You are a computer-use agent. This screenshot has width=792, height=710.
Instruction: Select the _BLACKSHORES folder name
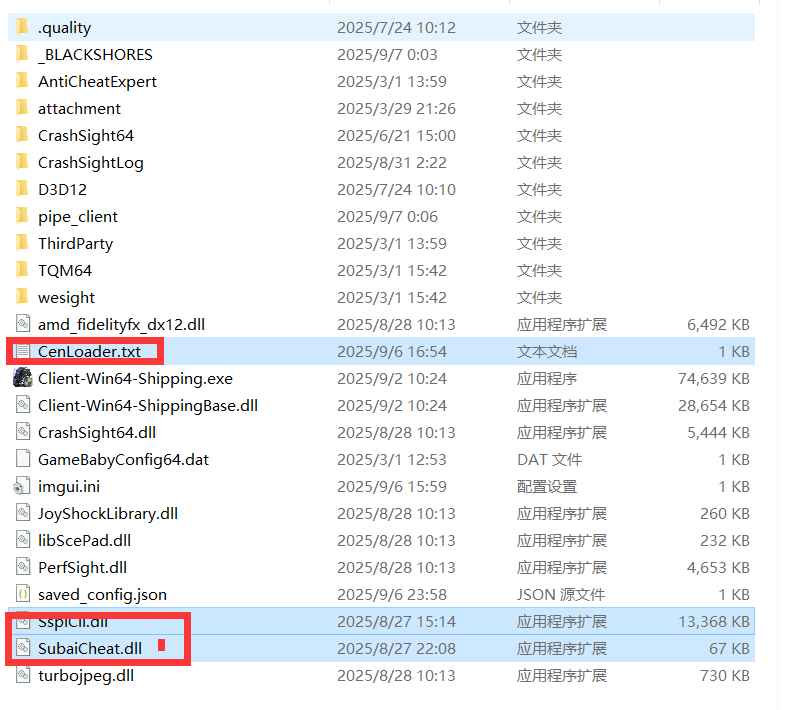95,54
